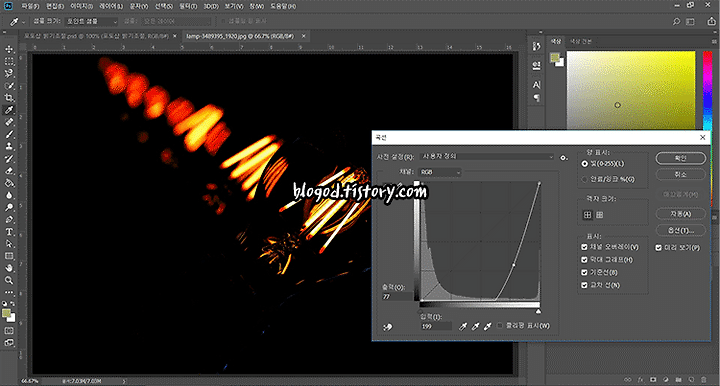Select the Pen tool

9,219
